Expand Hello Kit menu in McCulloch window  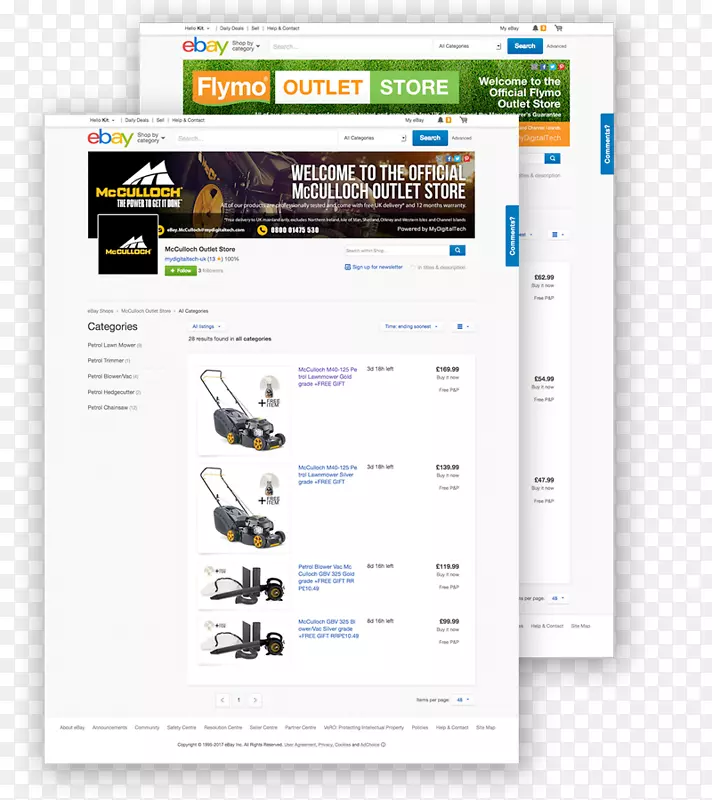(102, 120)
